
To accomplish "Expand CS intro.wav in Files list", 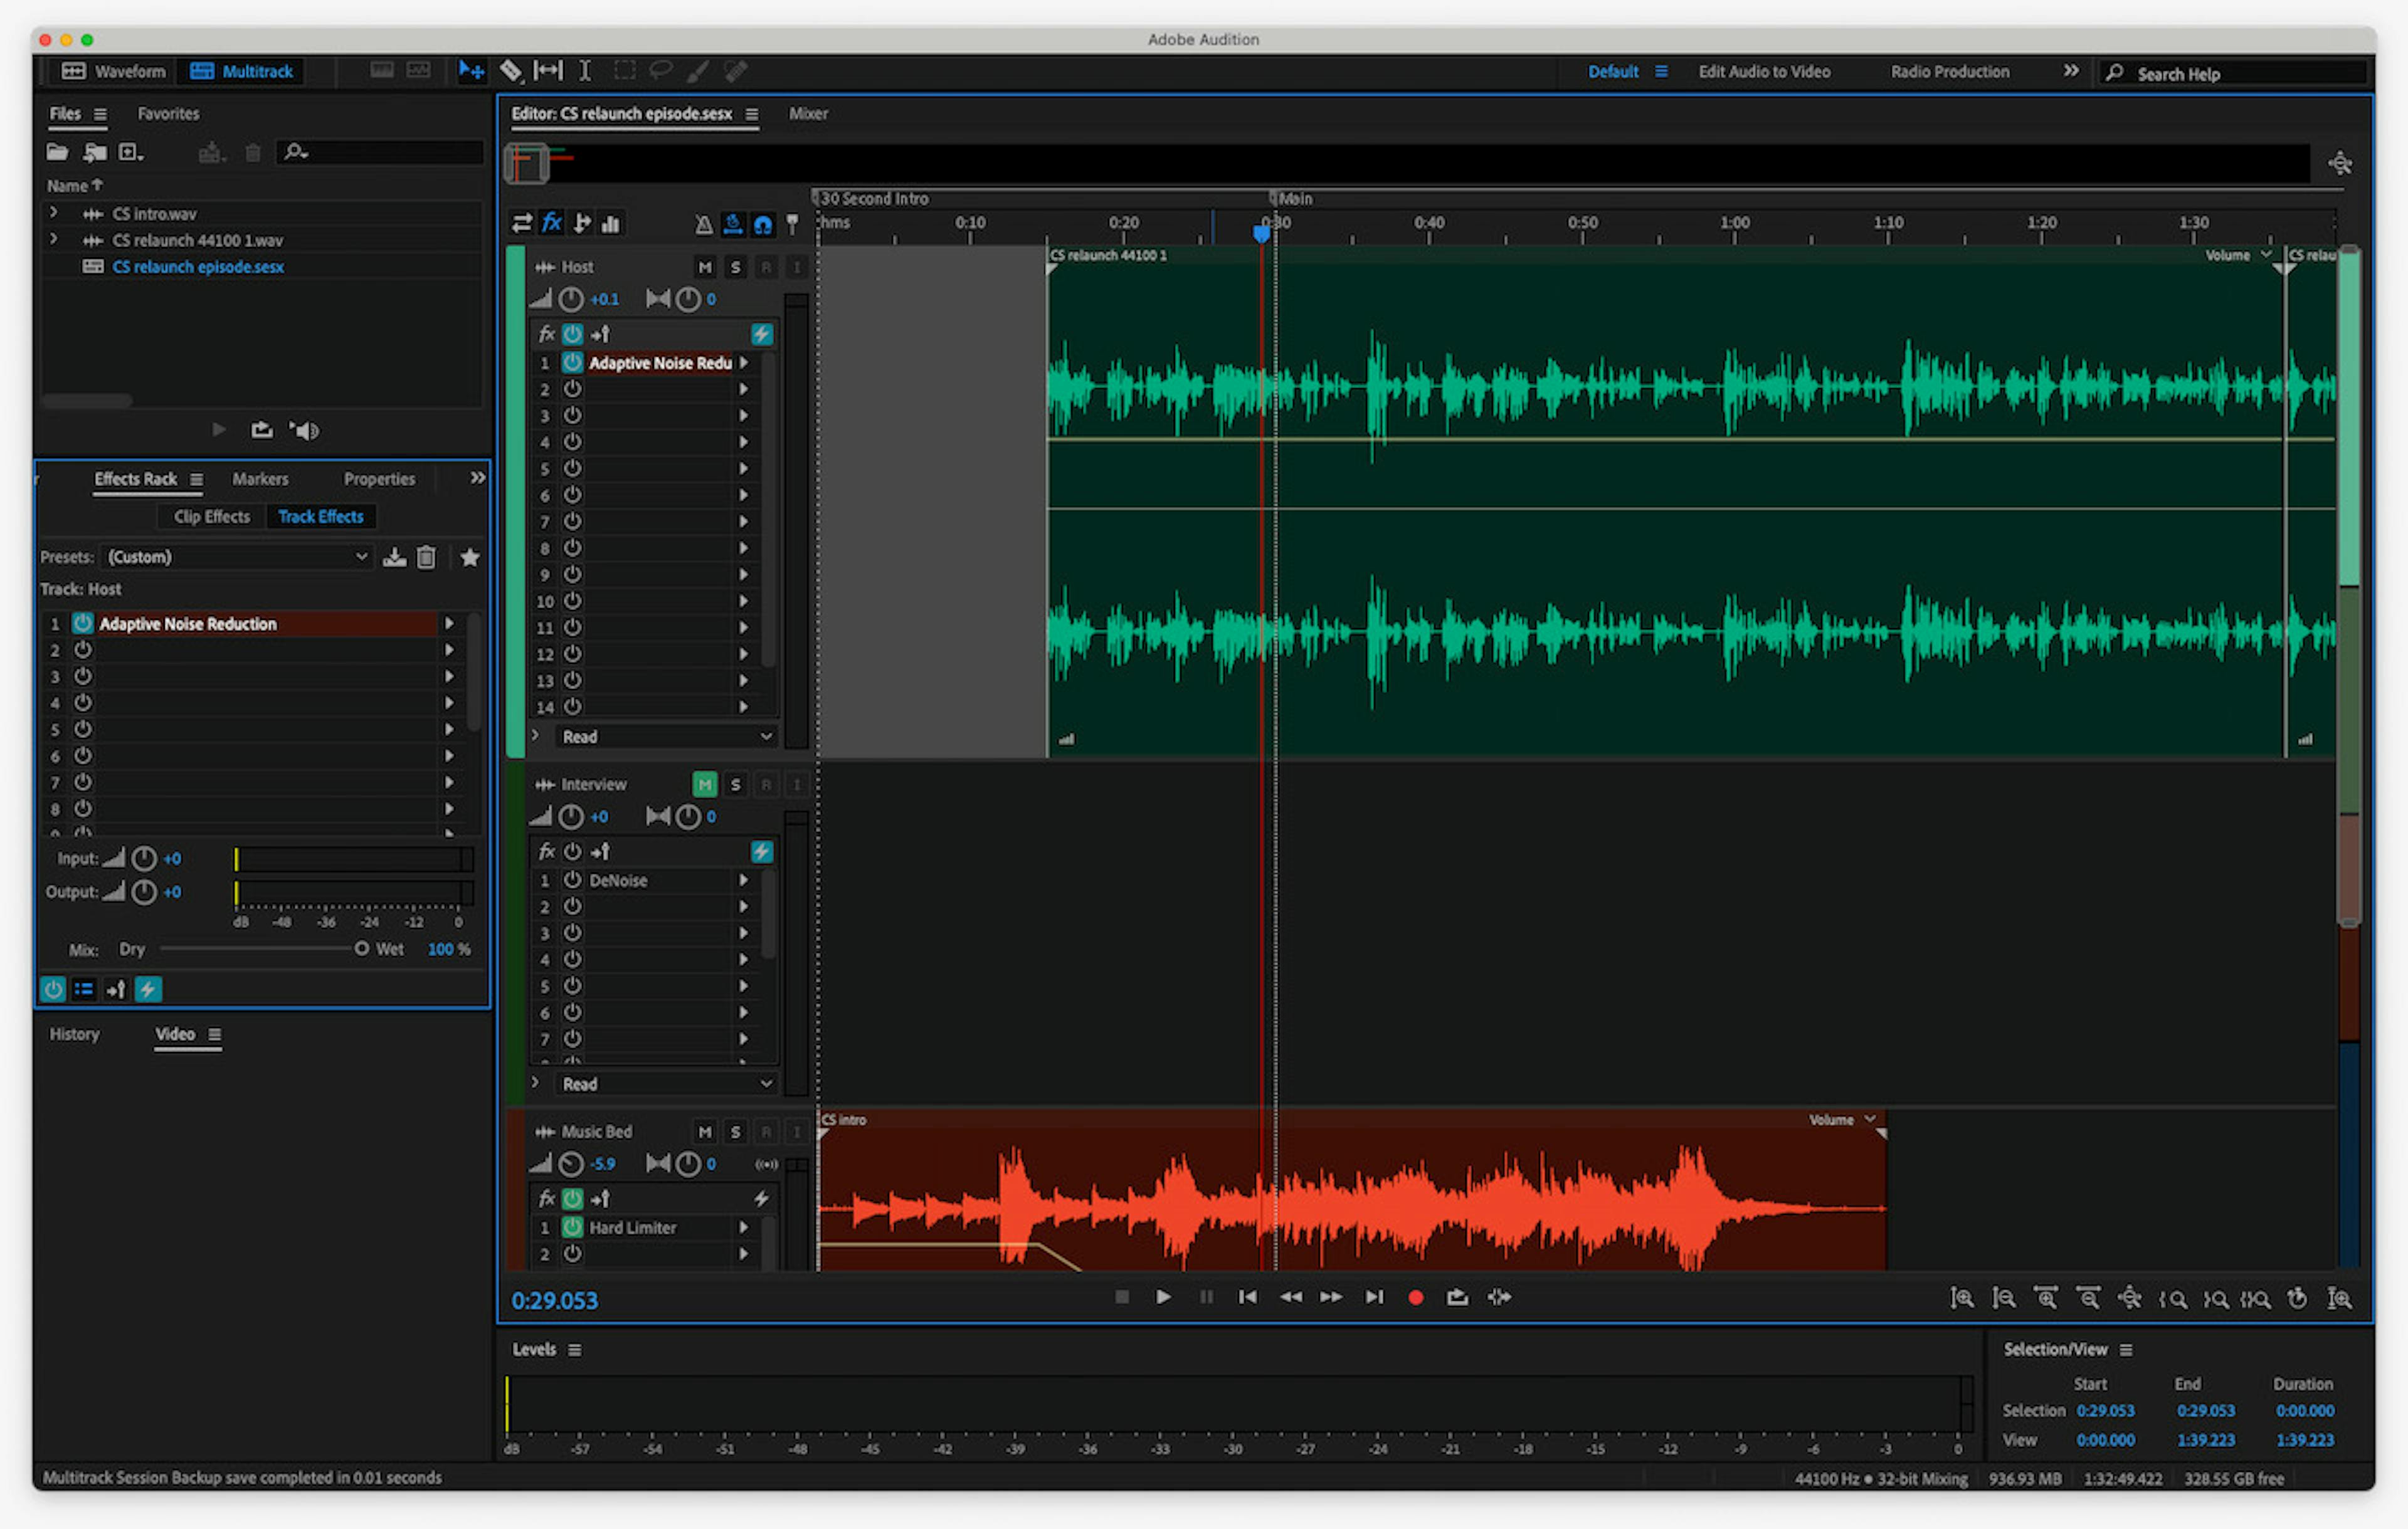I will click(54, 213).
